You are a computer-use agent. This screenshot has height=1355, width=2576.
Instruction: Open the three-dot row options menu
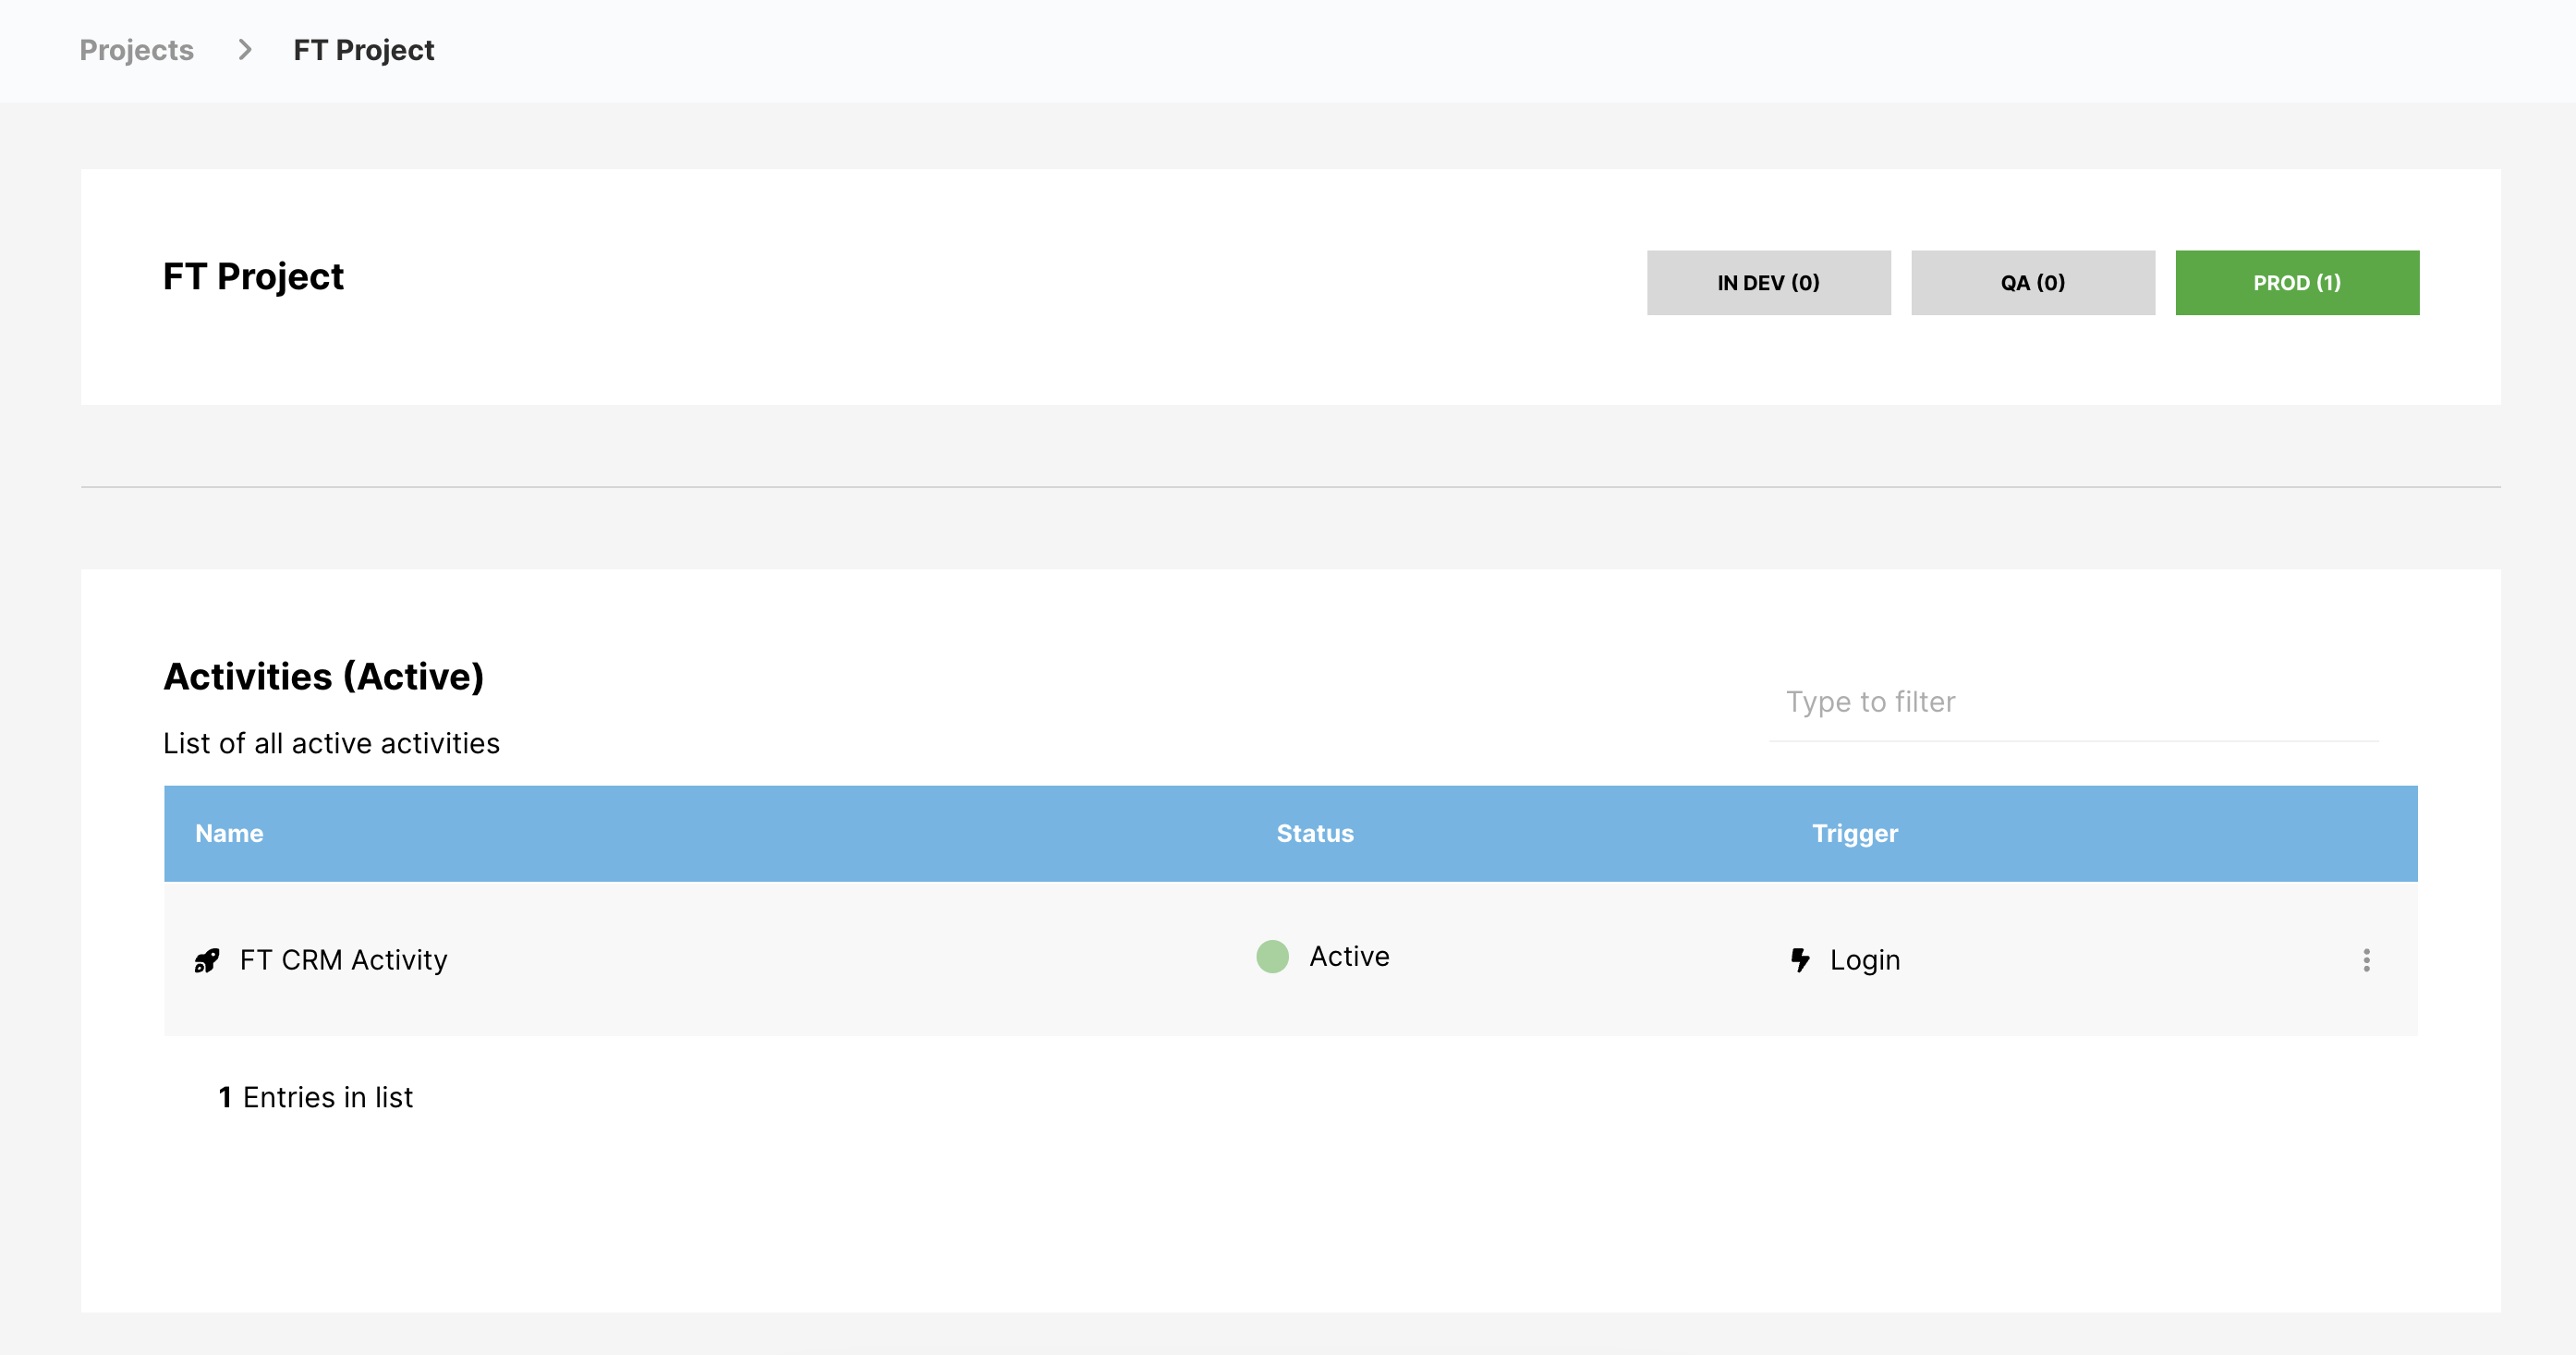2366,960
